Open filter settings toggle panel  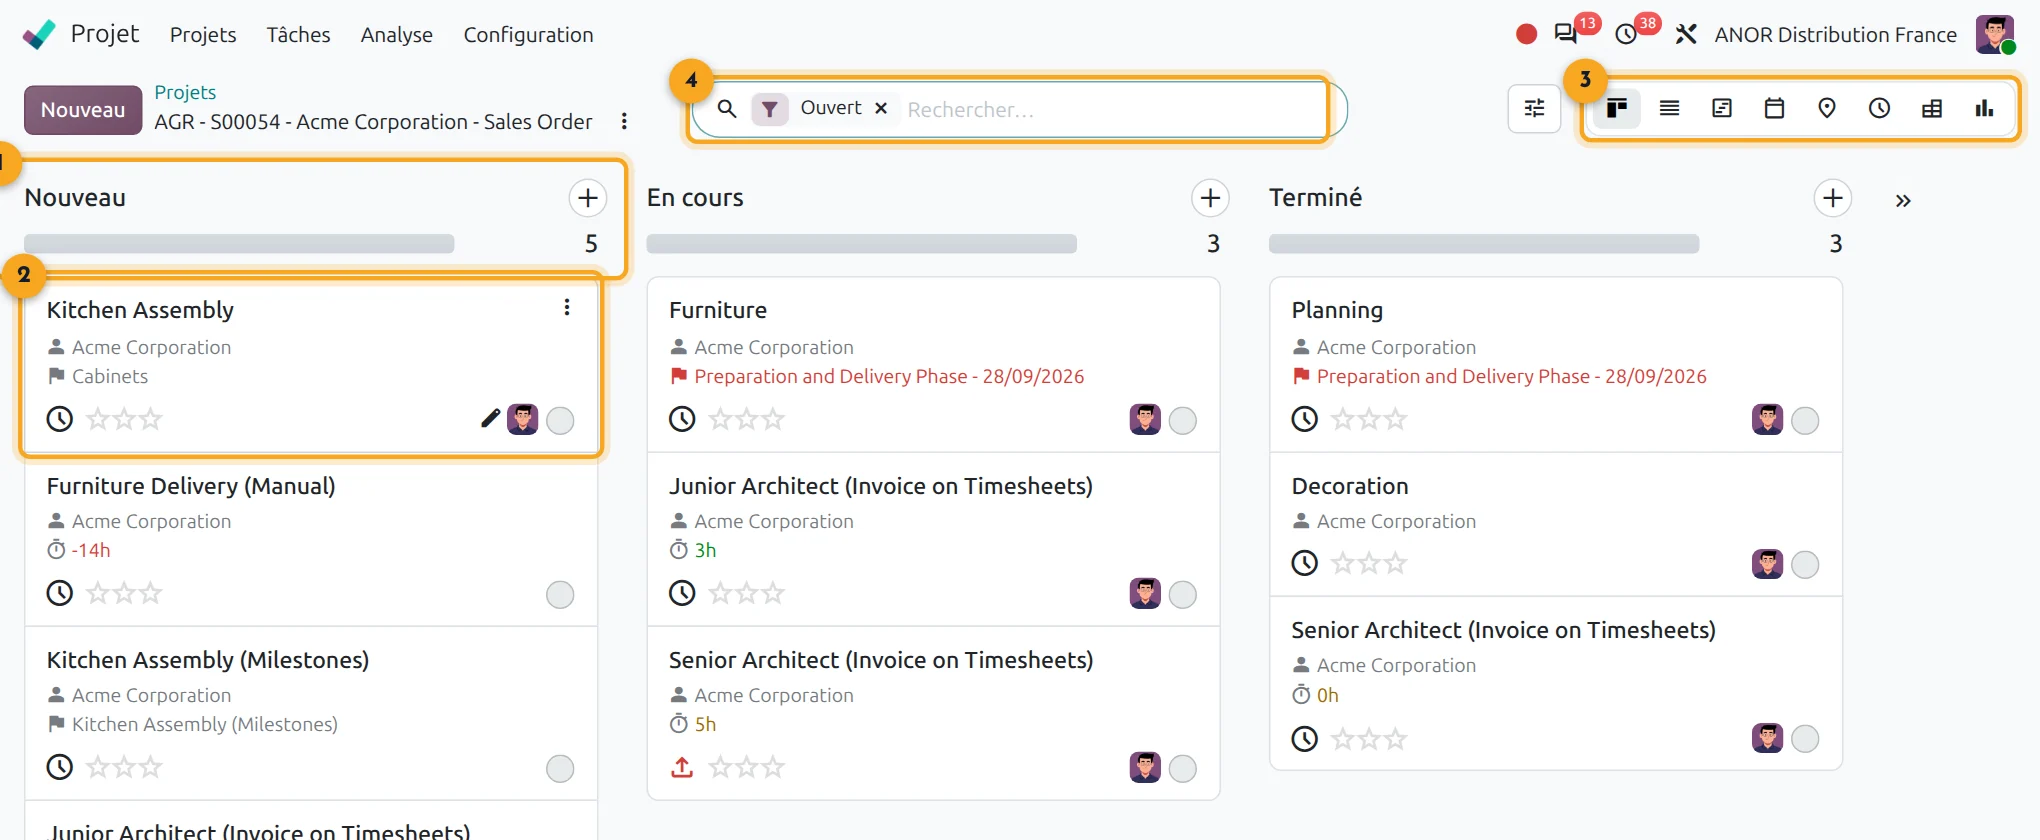click(1534, 108)
